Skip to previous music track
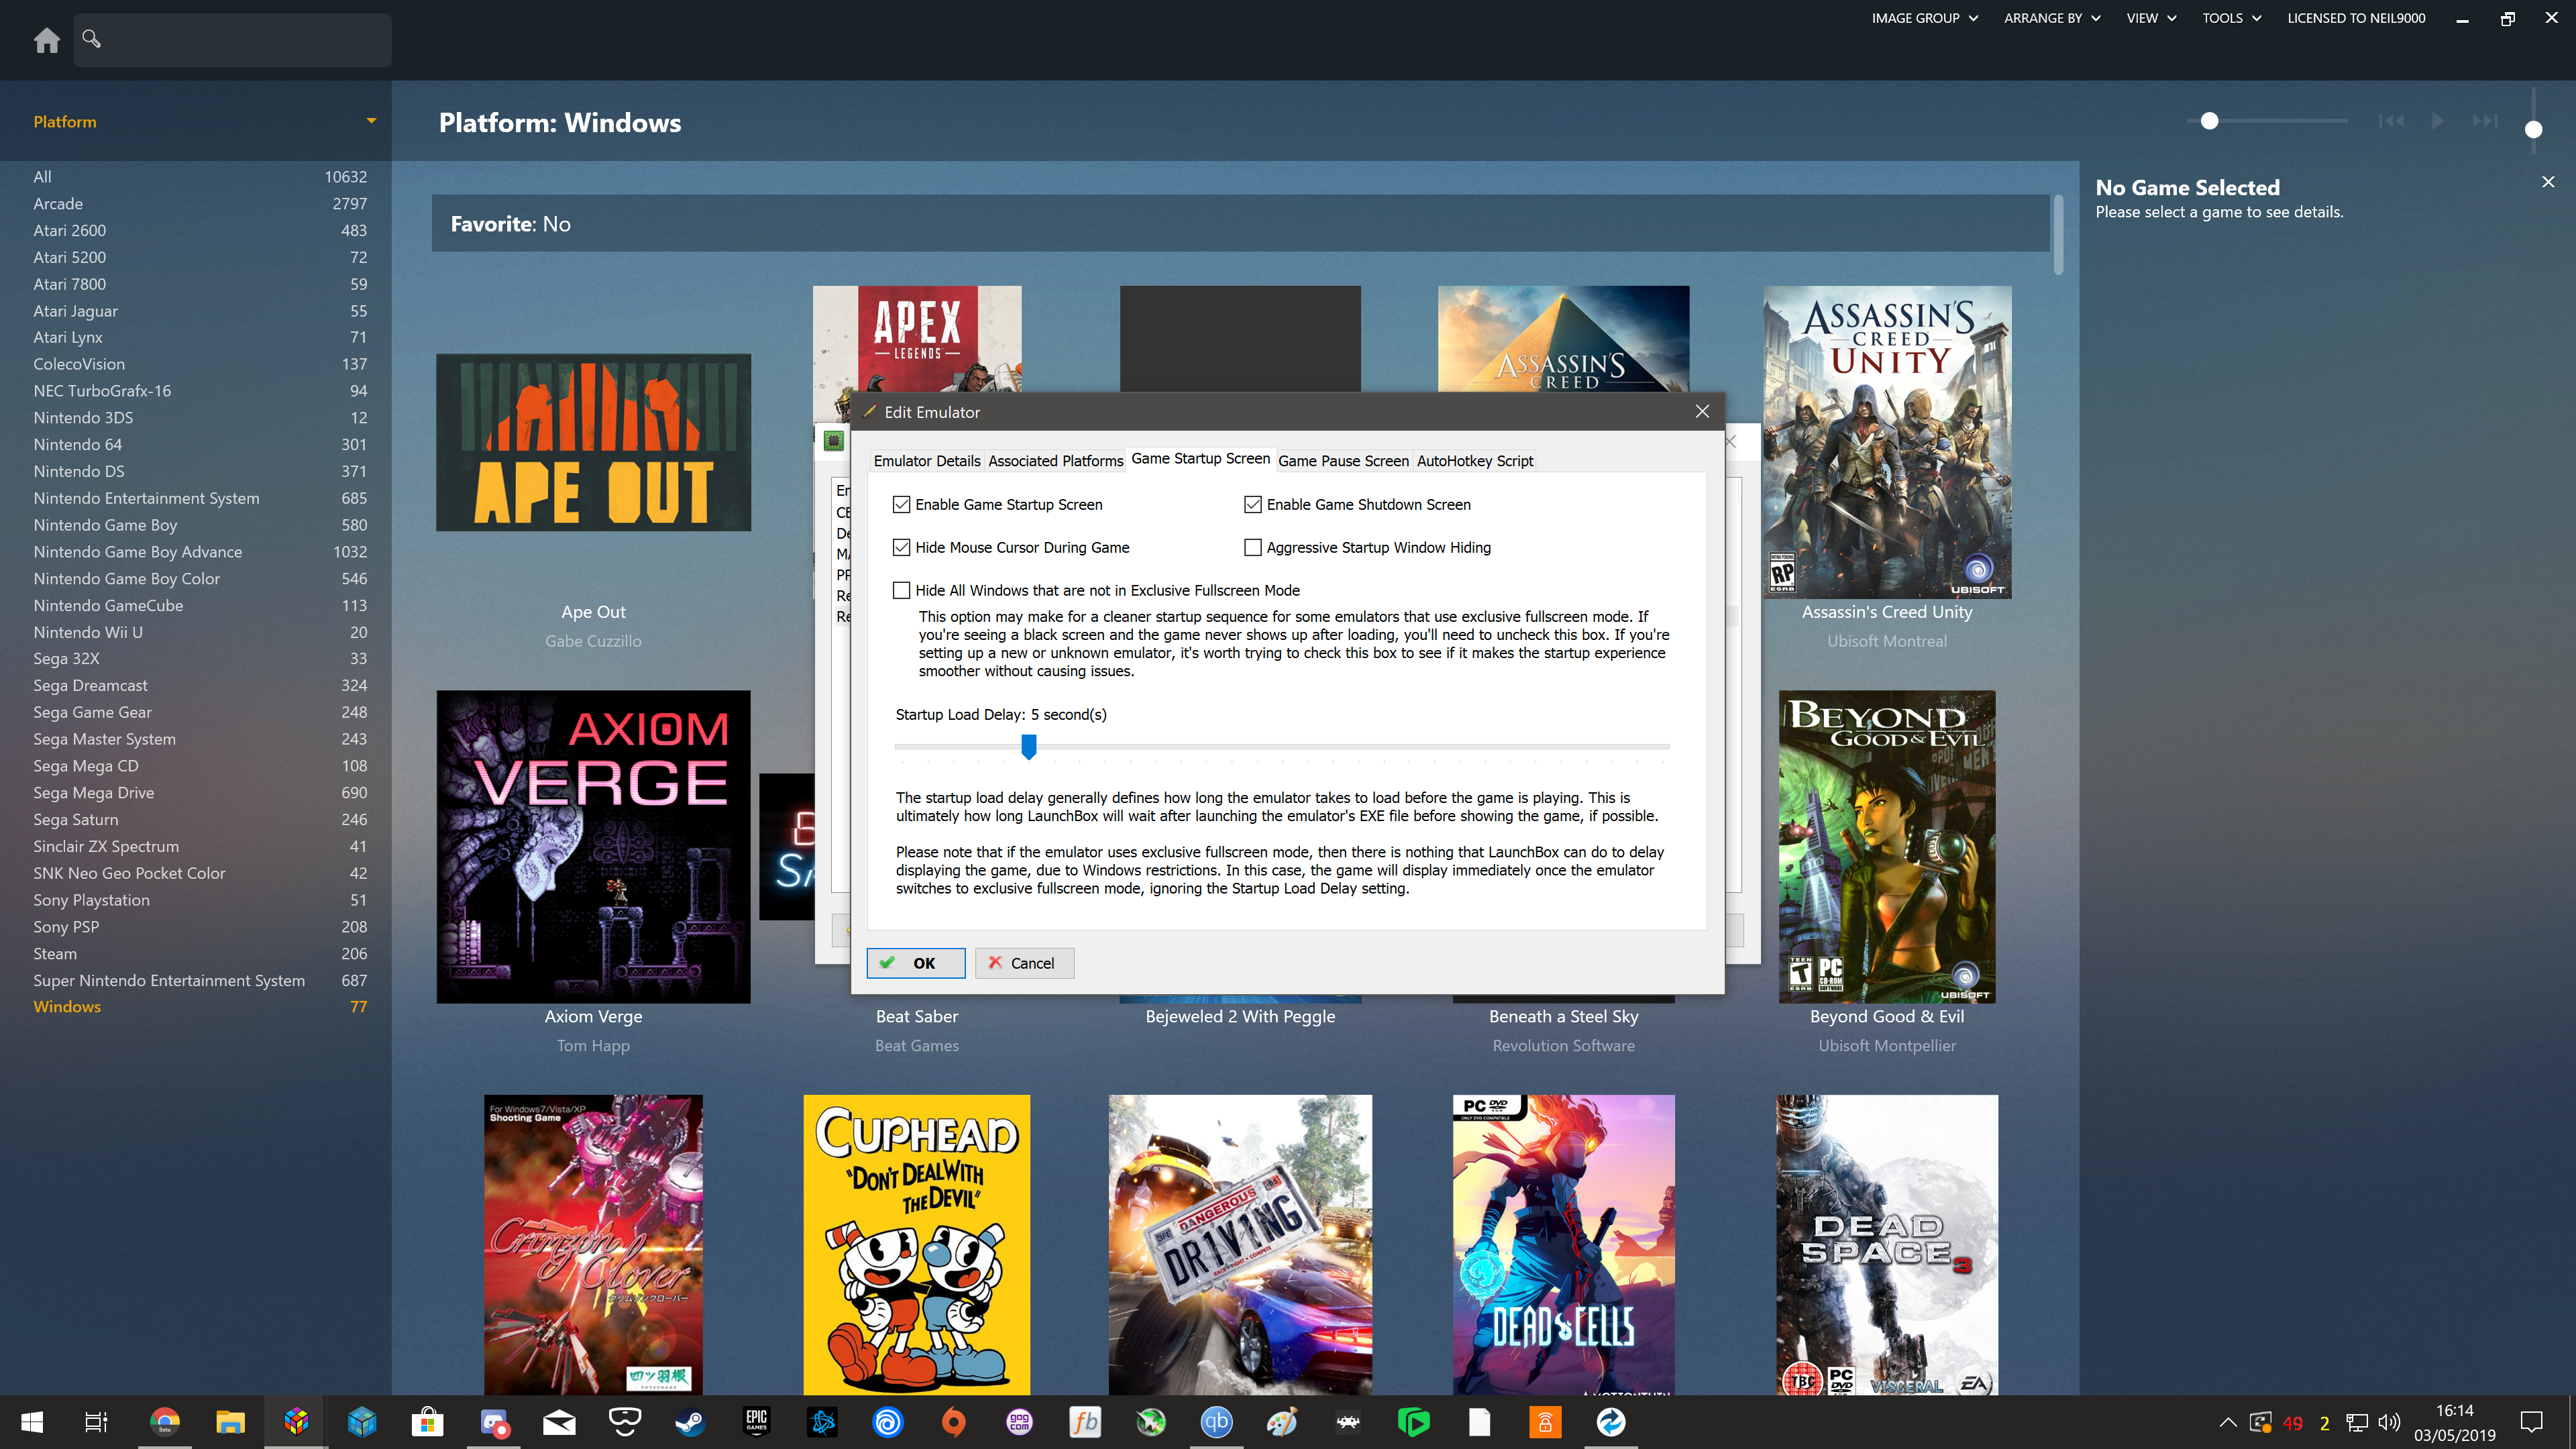 [x=2391, y=121]
